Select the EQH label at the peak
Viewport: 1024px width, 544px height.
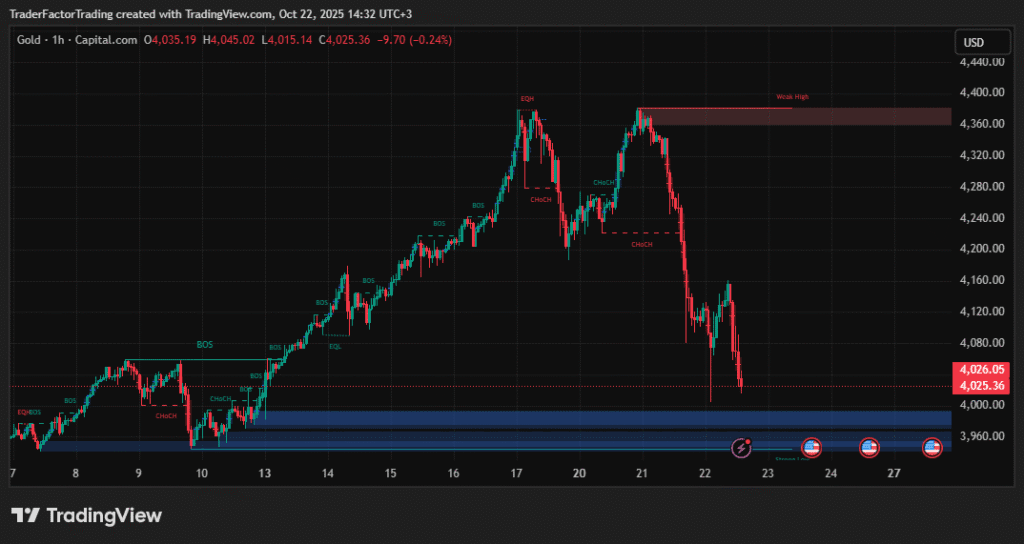(527, 98)
